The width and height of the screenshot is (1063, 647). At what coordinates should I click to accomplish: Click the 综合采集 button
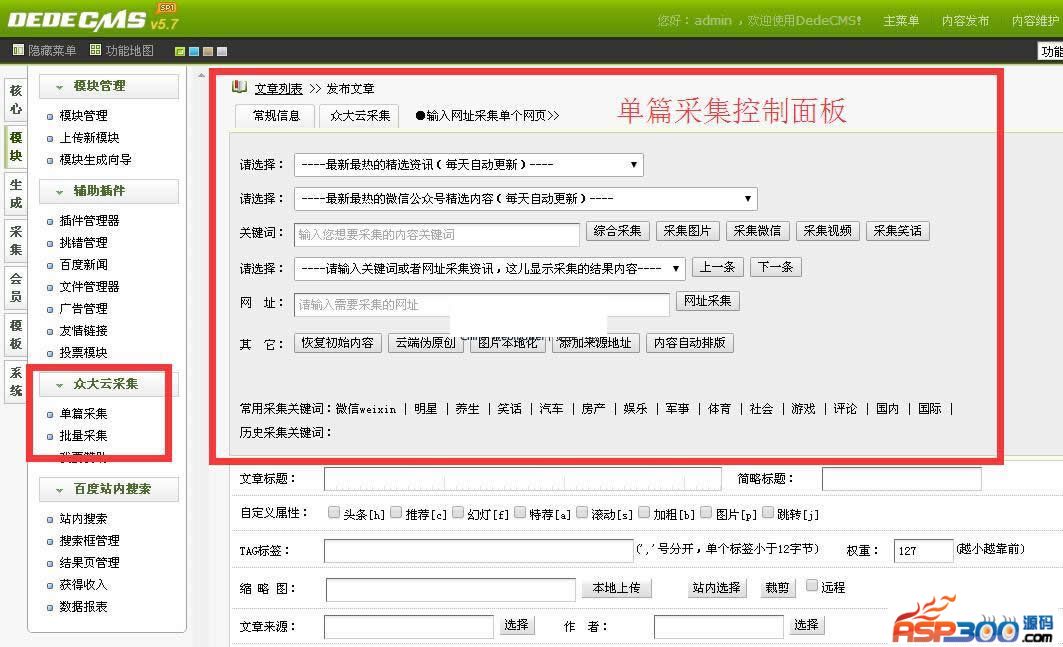point(617,231)
